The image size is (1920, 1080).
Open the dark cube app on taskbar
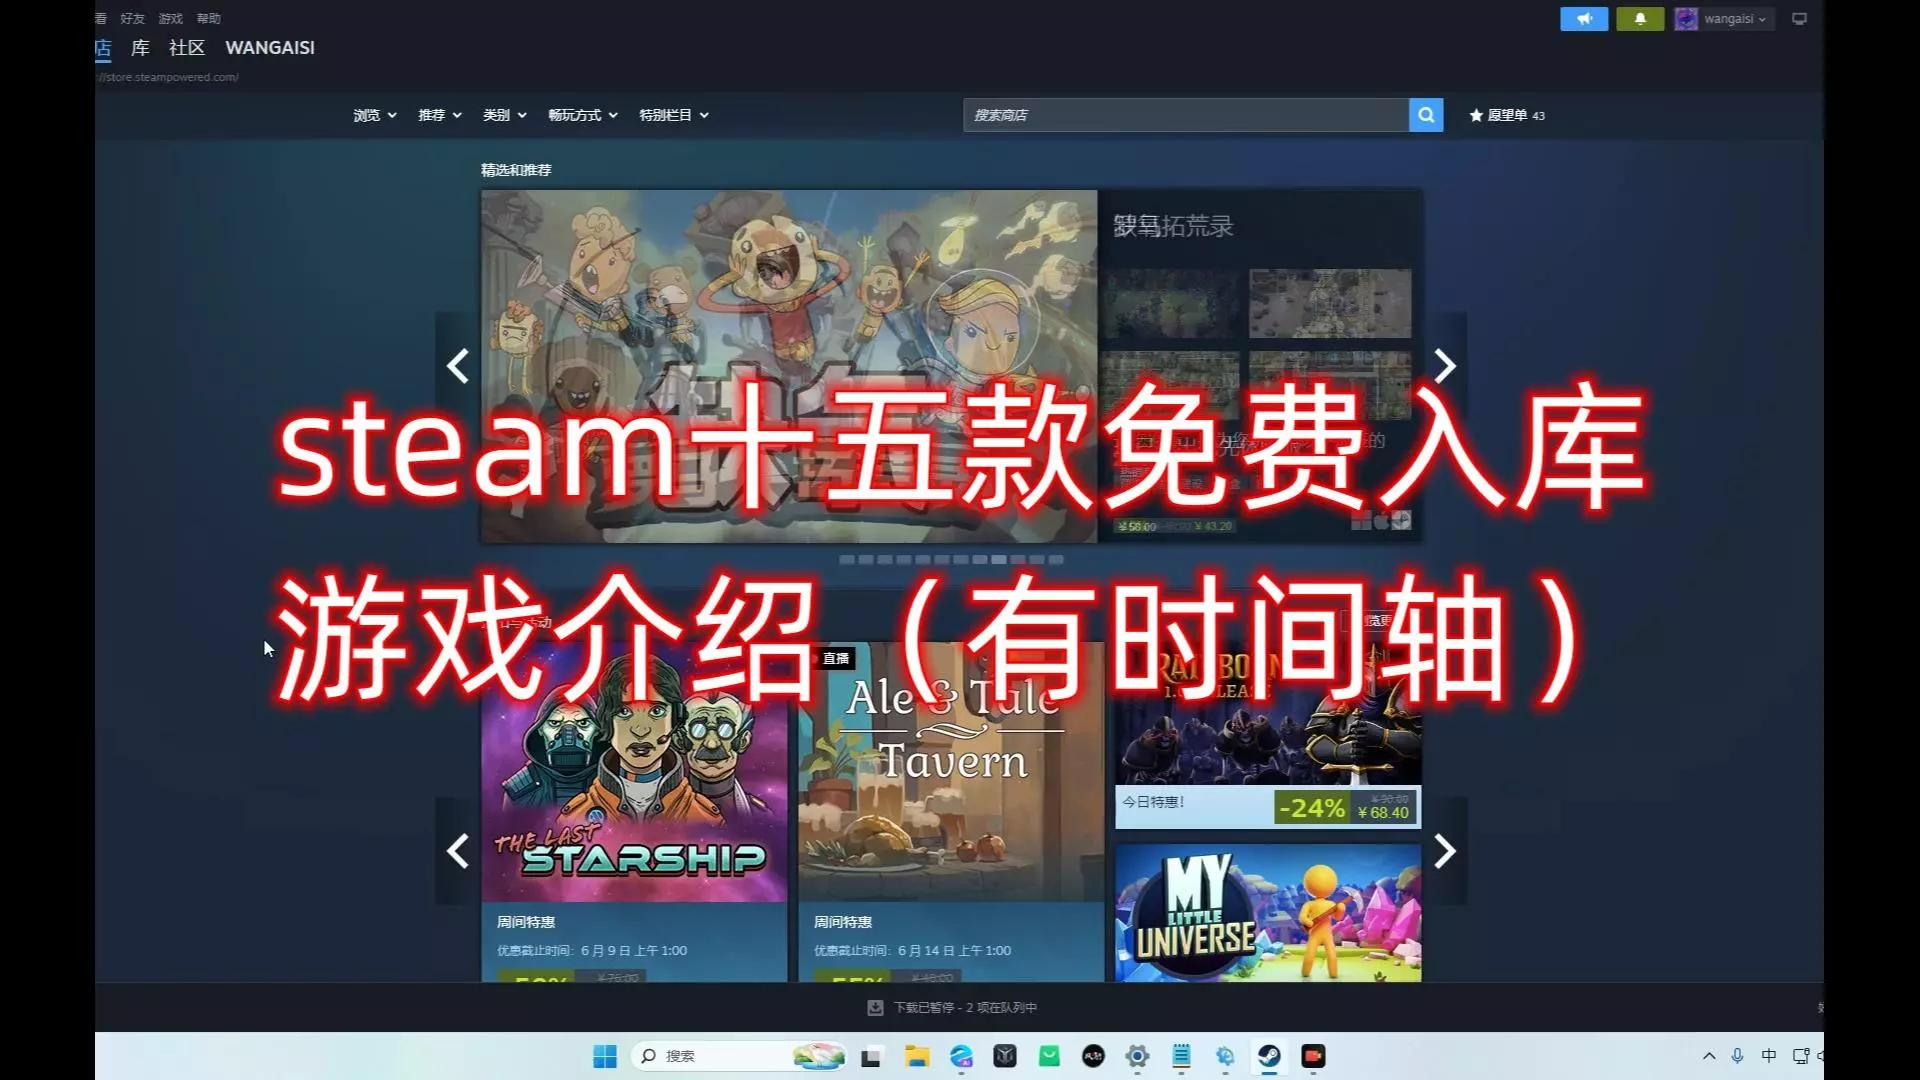1005,1056
